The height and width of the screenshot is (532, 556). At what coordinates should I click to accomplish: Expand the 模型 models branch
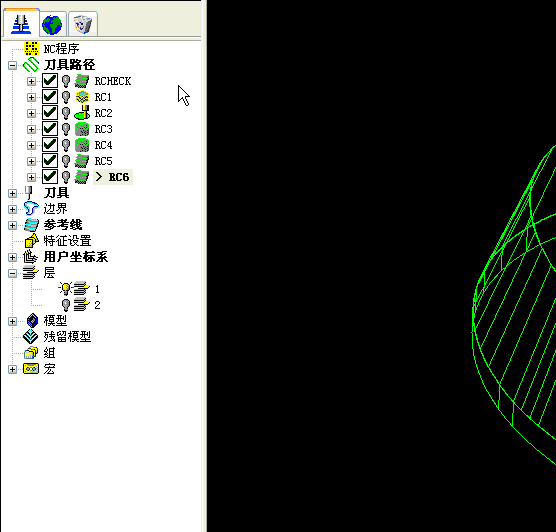tap(12, 321)
